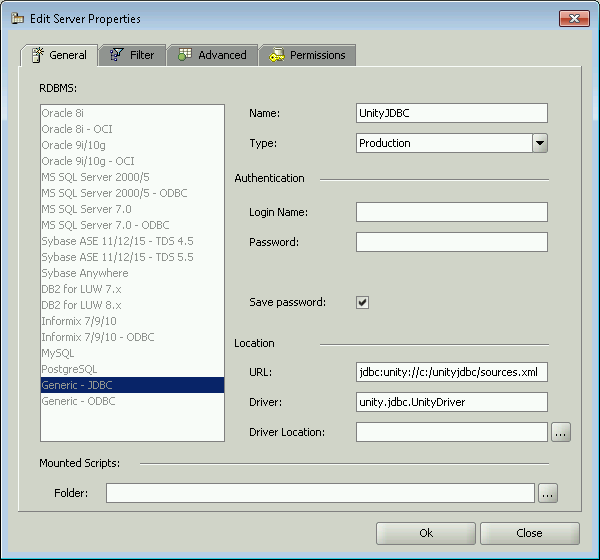
Task: Click the Ok button
Action: pyautogui.click(x=426, y=533)
